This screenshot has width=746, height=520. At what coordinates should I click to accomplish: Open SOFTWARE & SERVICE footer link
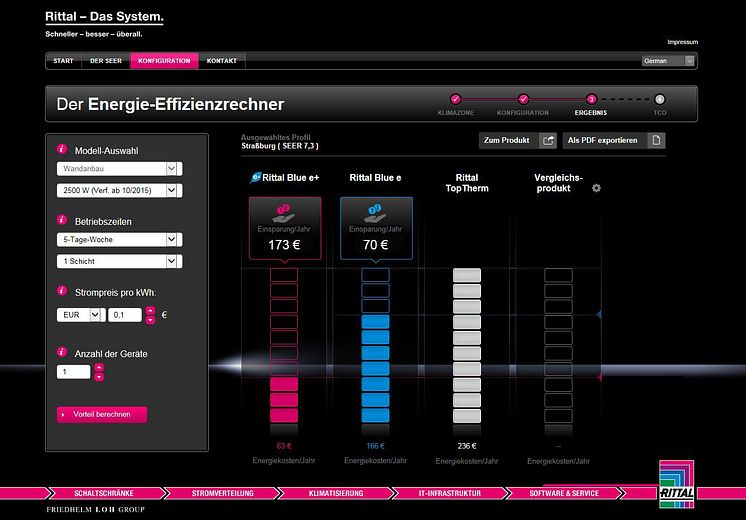pos(564,493)
